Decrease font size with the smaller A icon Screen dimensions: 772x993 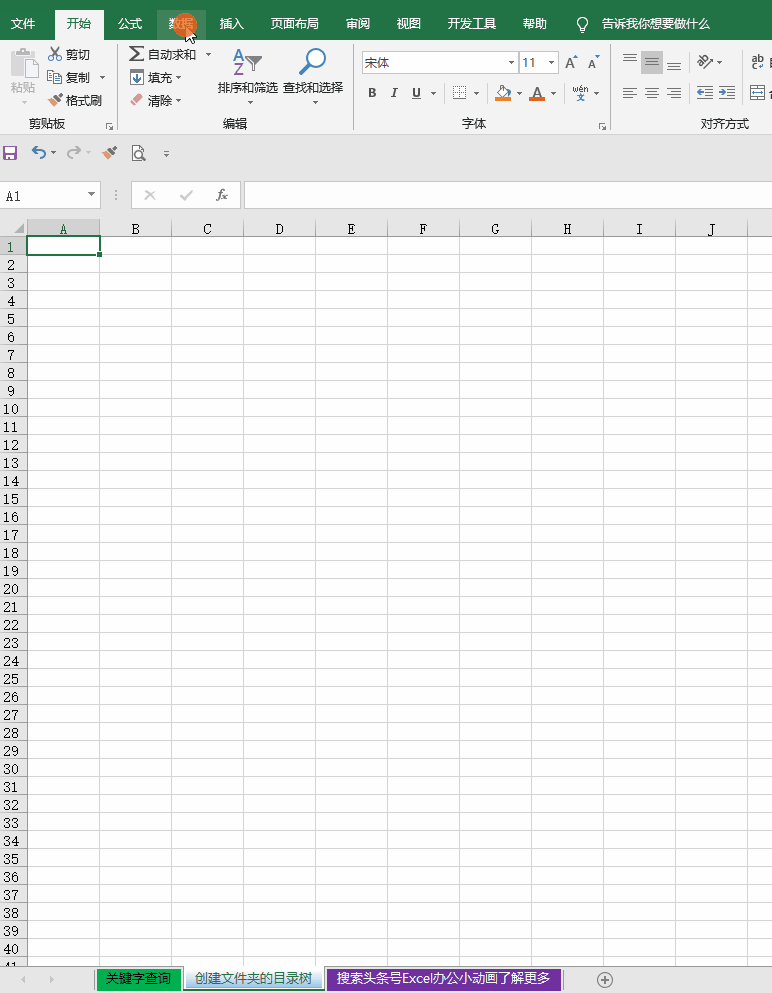(593, 62)
